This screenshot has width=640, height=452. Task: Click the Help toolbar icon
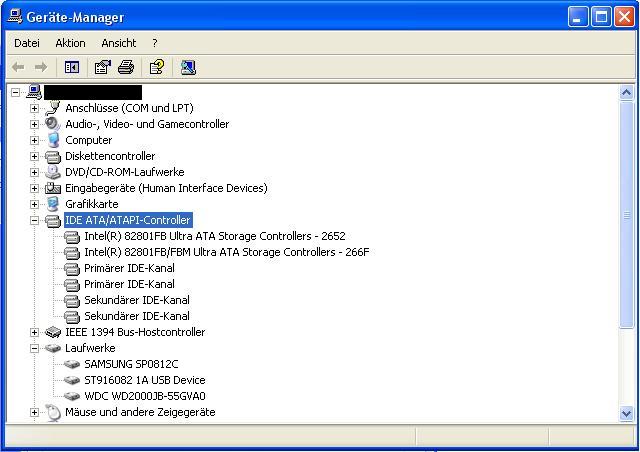(157, 67)
